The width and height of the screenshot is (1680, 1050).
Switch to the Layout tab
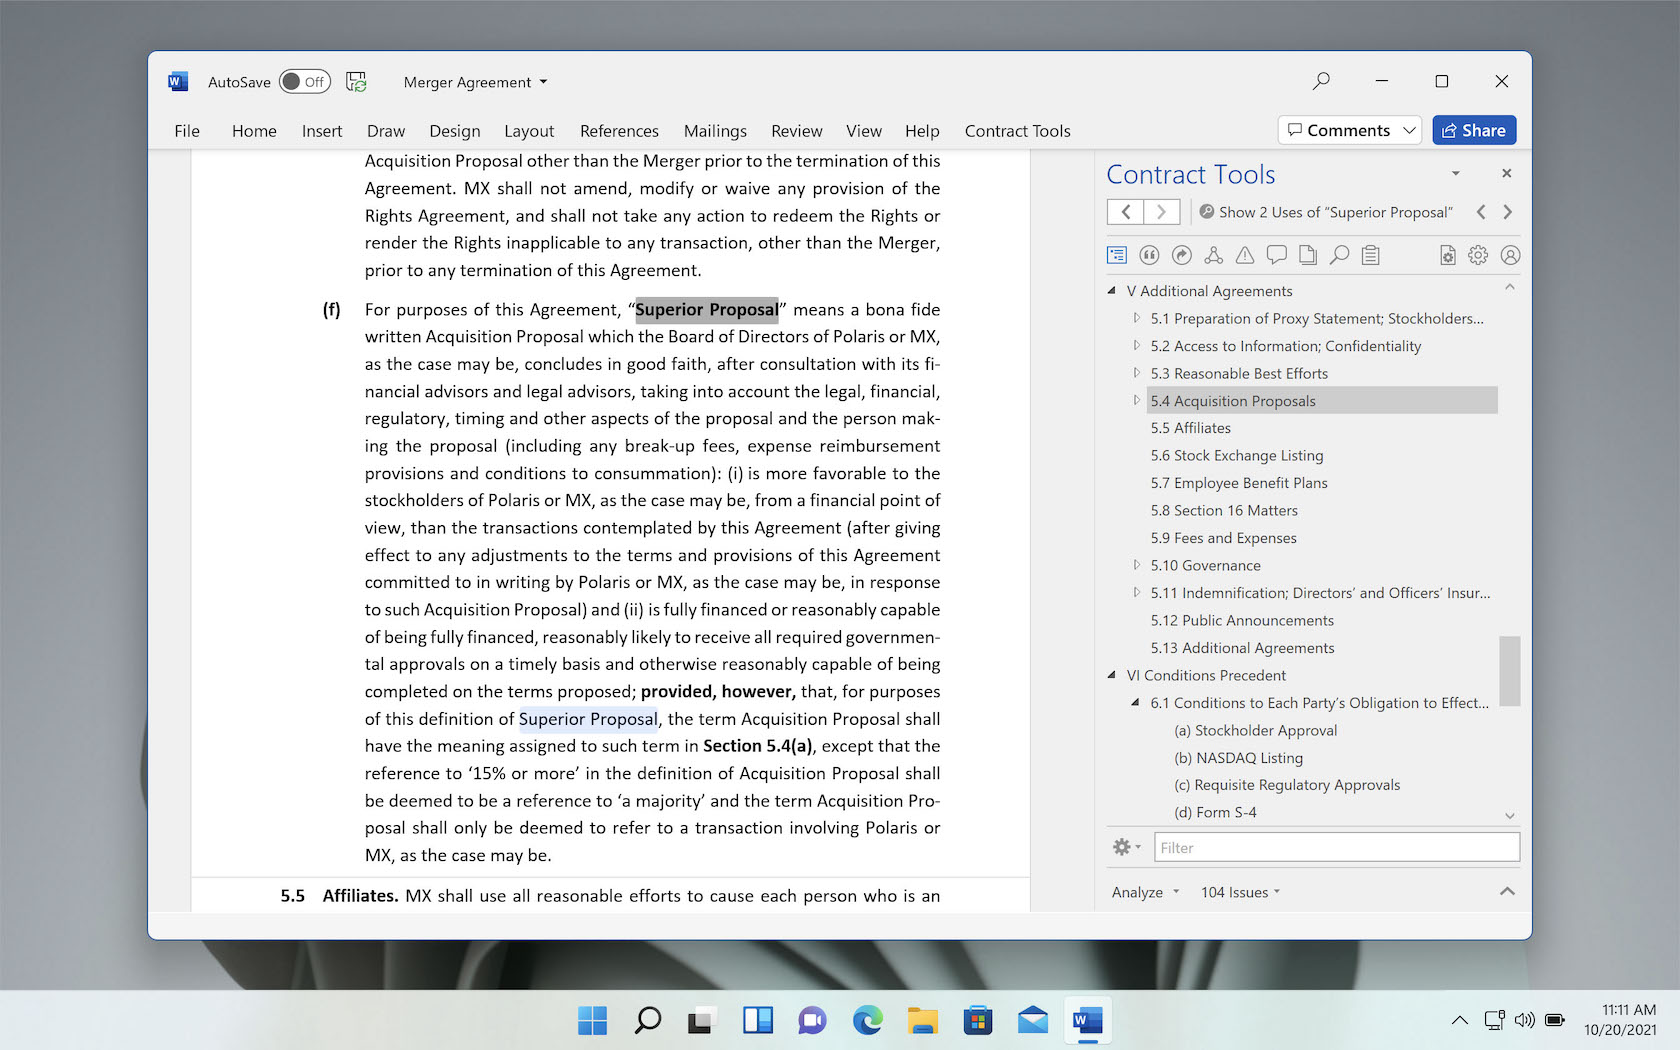pyautogui.click(x=529, y=131)
